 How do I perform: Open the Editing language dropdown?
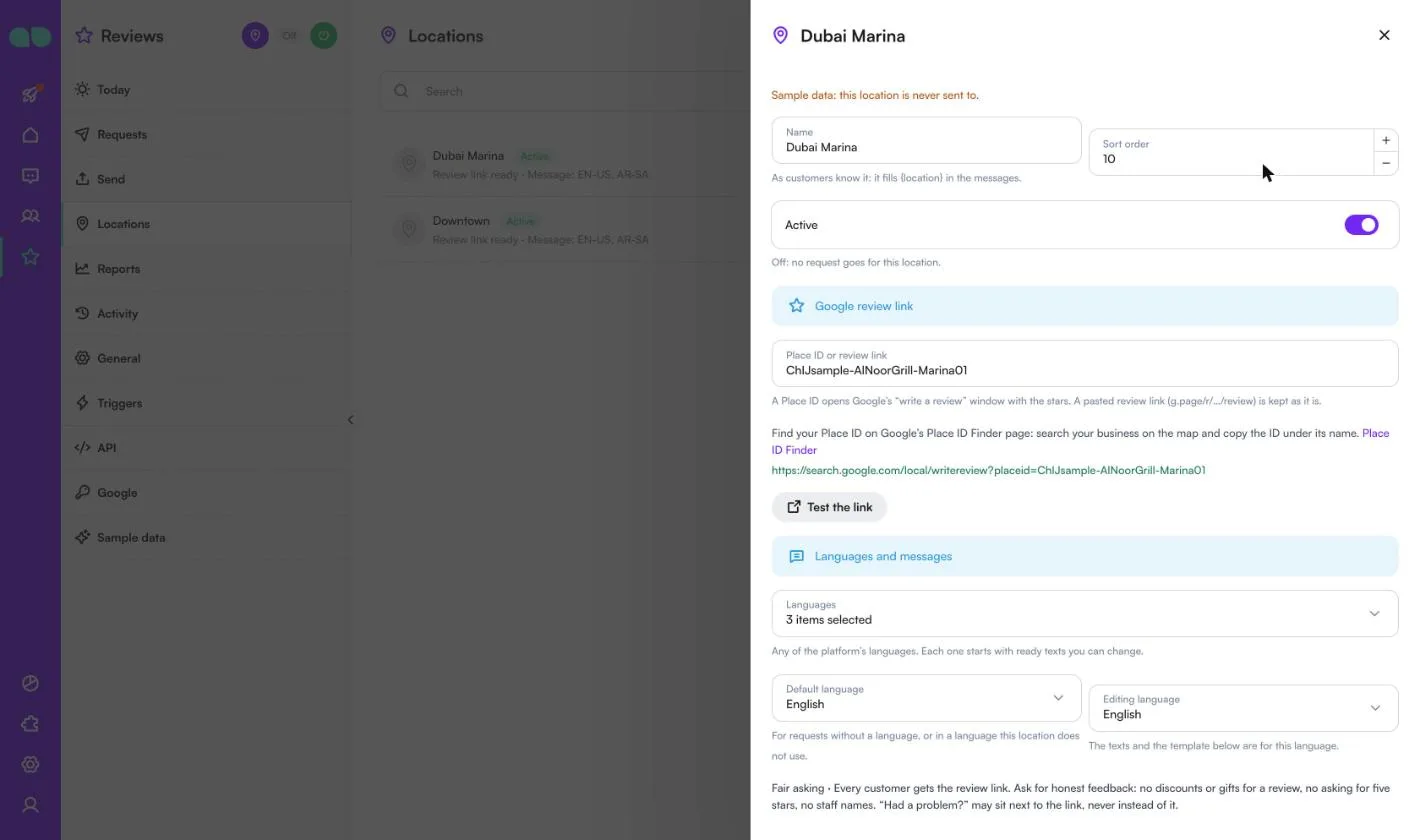[x=1243, y=708]
